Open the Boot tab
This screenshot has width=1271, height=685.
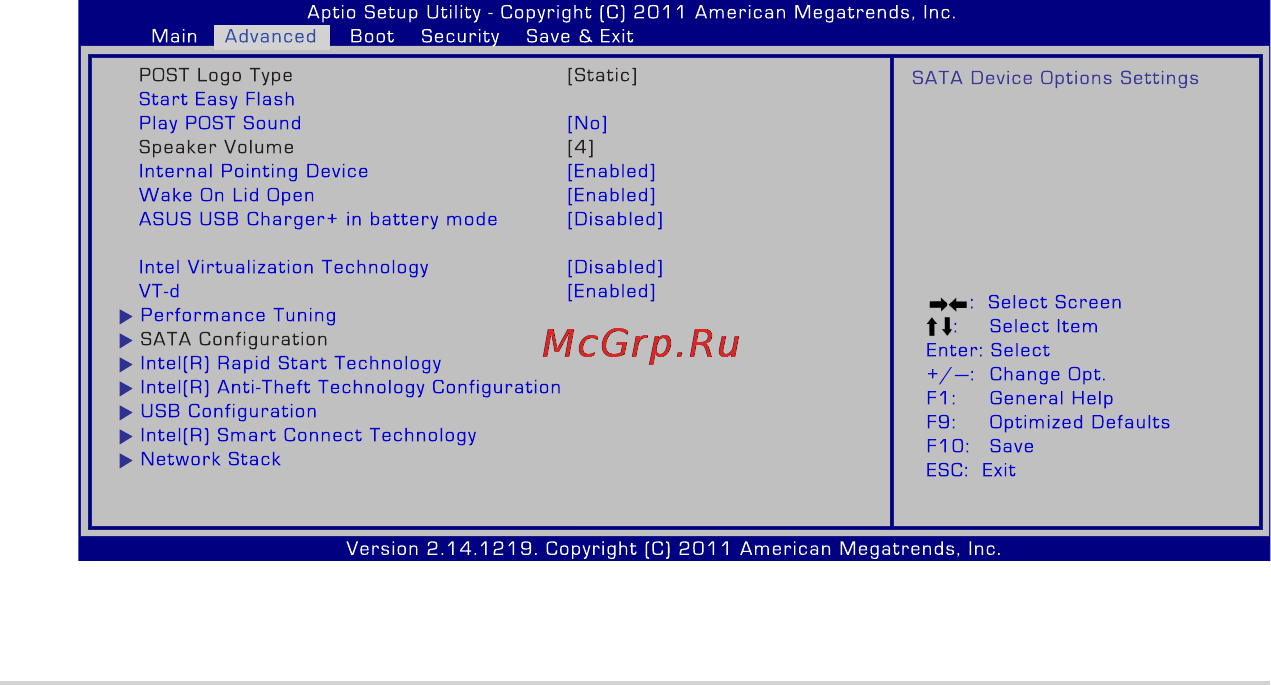click(372, 36)
